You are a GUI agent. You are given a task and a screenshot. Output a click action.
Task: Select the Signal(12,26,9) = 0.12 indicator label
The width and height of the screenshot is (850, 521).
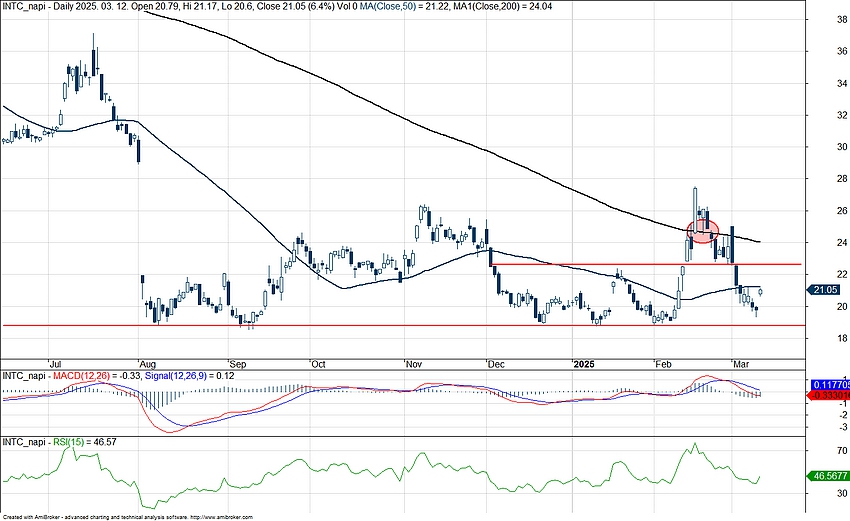(x=189, y=376)
